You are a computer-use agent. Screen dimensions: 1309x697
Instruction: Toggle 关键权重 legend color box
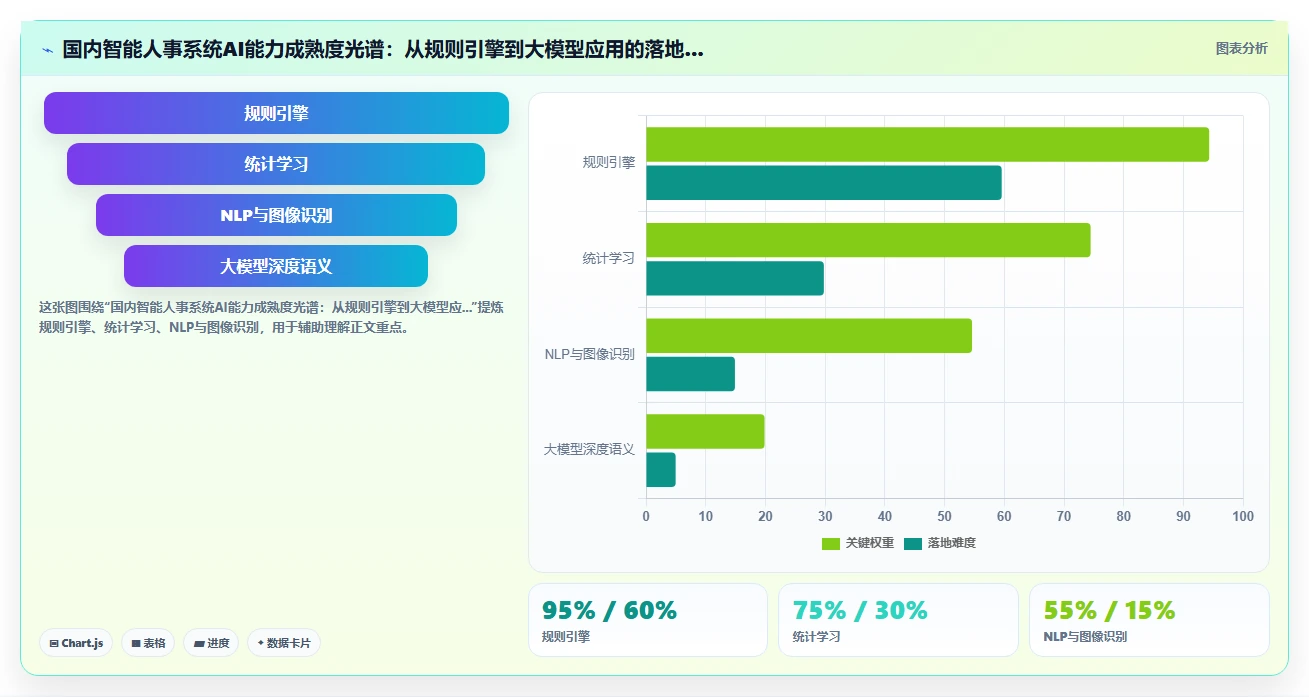(831, 543)
